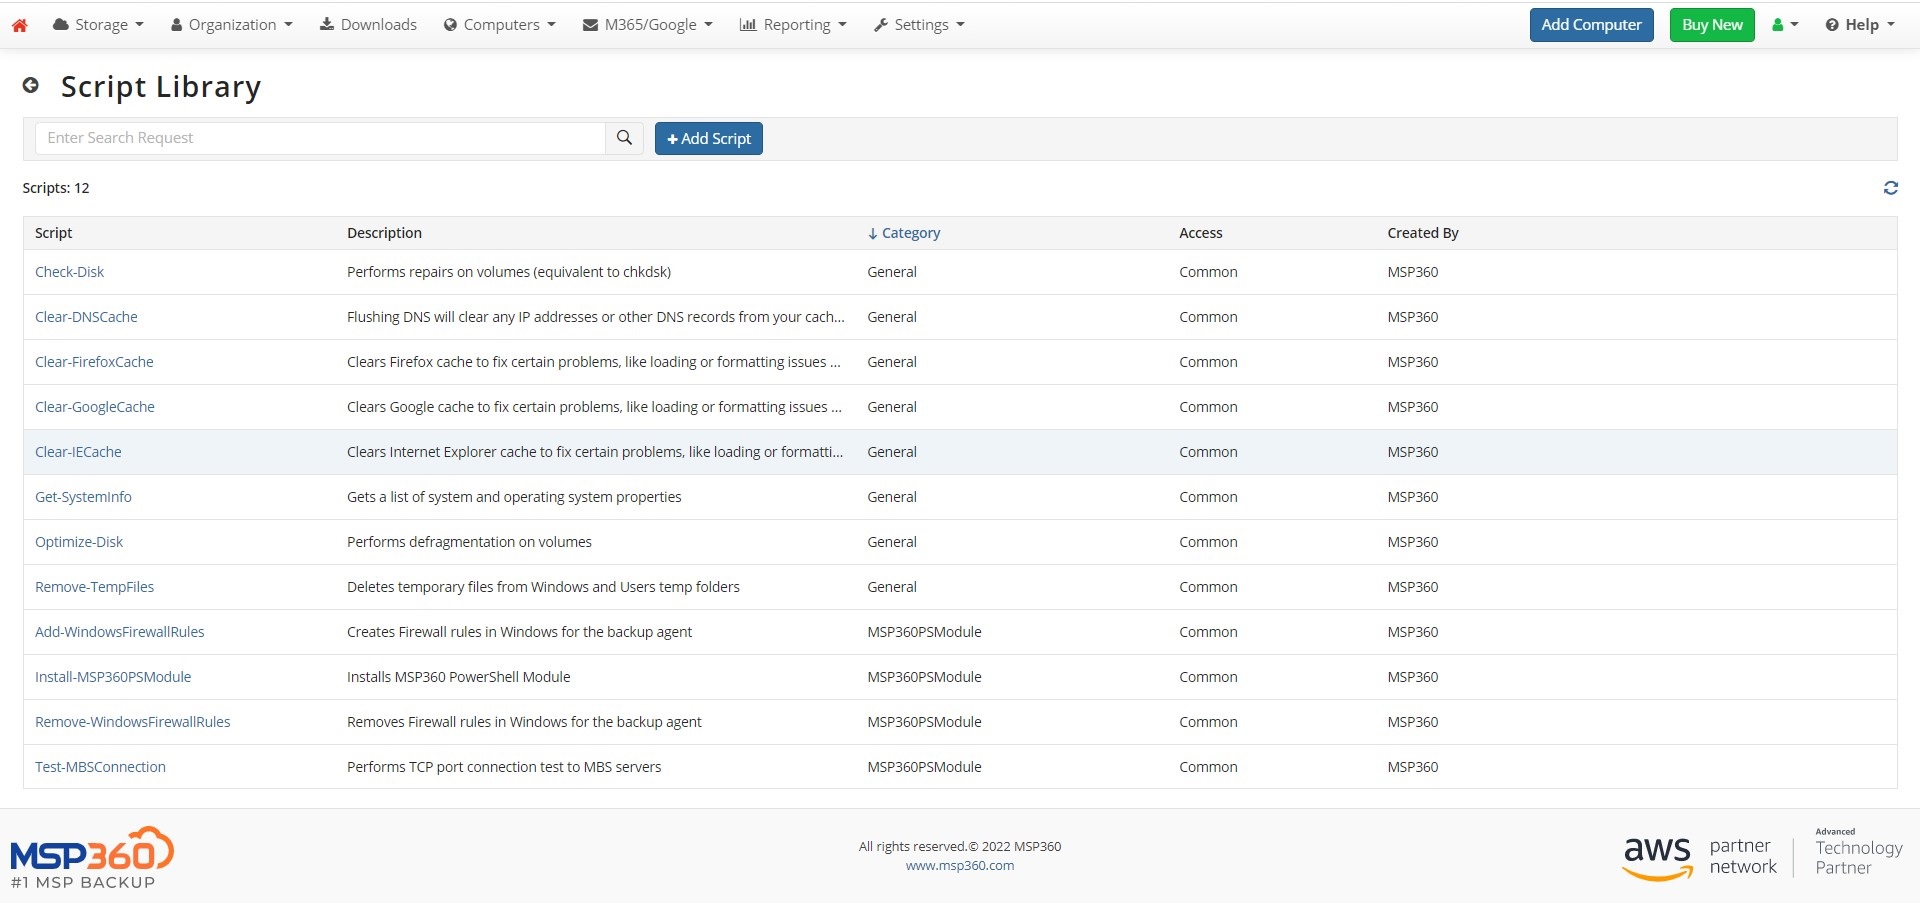The height and width of the screenshot is (903, 1920).
Task: Expand the Organization menu
Action: point(231,25)
